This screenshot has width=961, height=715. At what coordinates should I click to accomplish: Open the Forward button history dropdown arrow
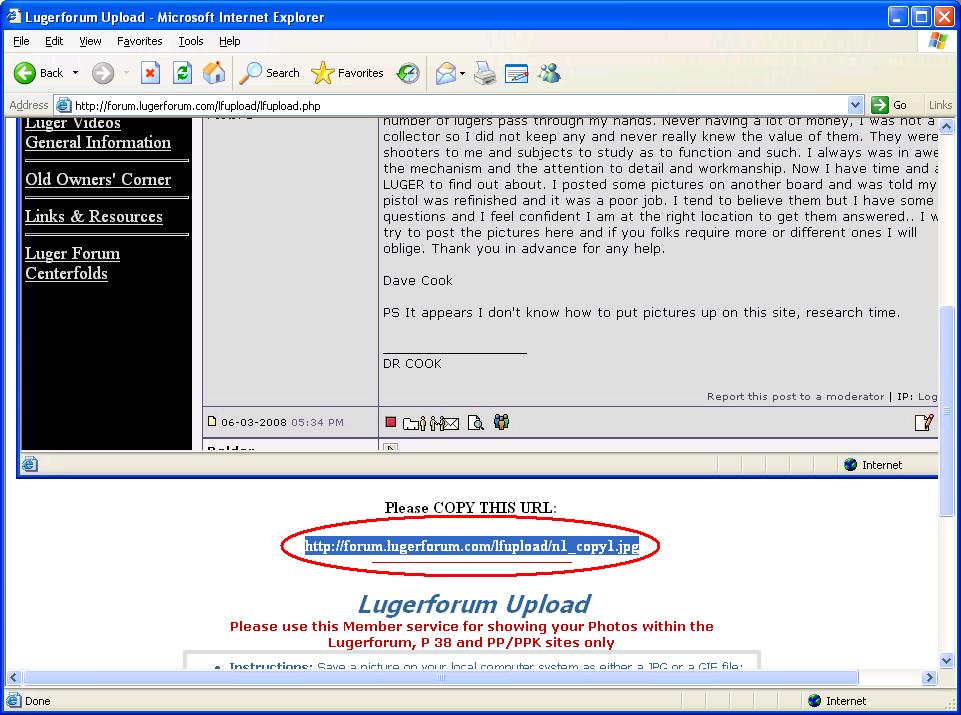coord(126,73)
